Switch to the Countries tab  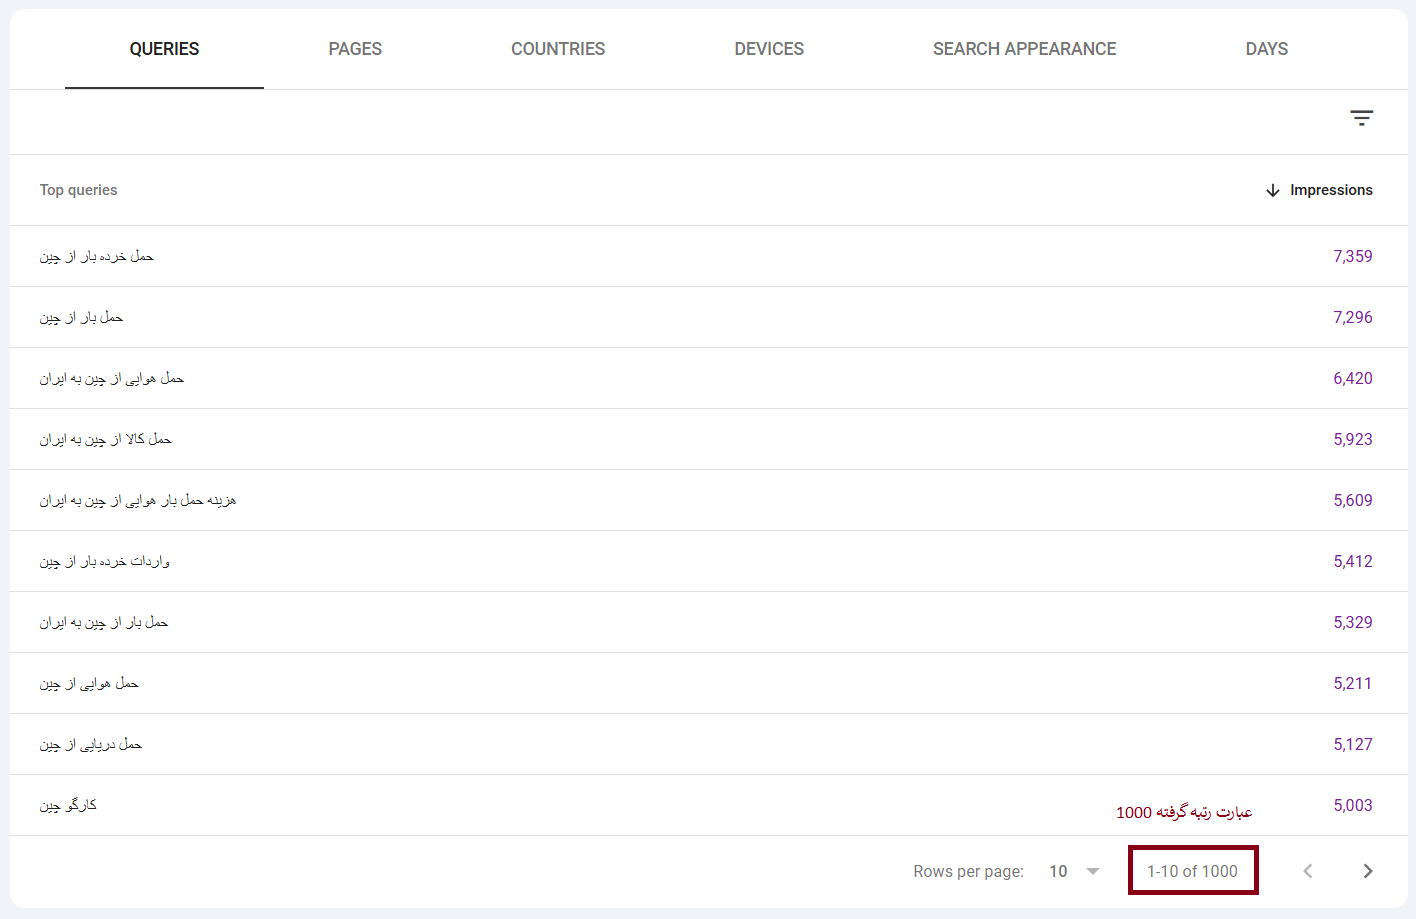pyautogui.click(x=558, y=49)
